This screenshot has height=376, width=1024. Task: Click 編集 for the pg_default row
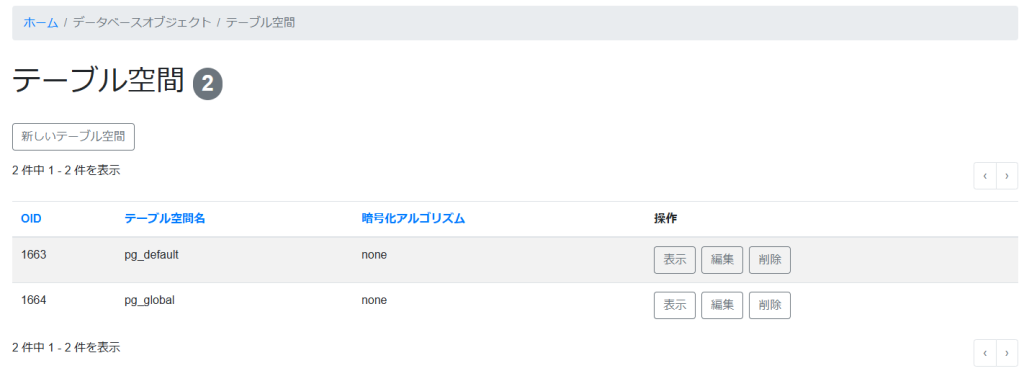click(722, 260)
